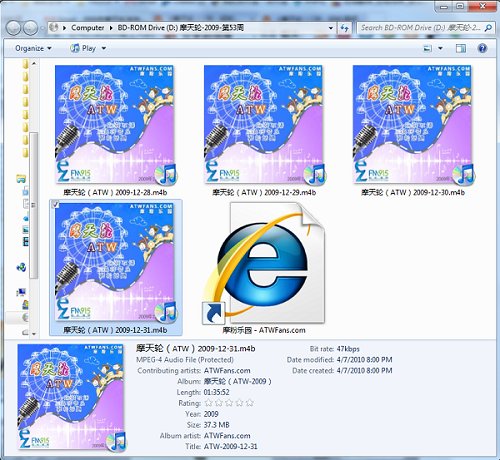Click the navigation pane scrollbar thumb

point(34,205)
